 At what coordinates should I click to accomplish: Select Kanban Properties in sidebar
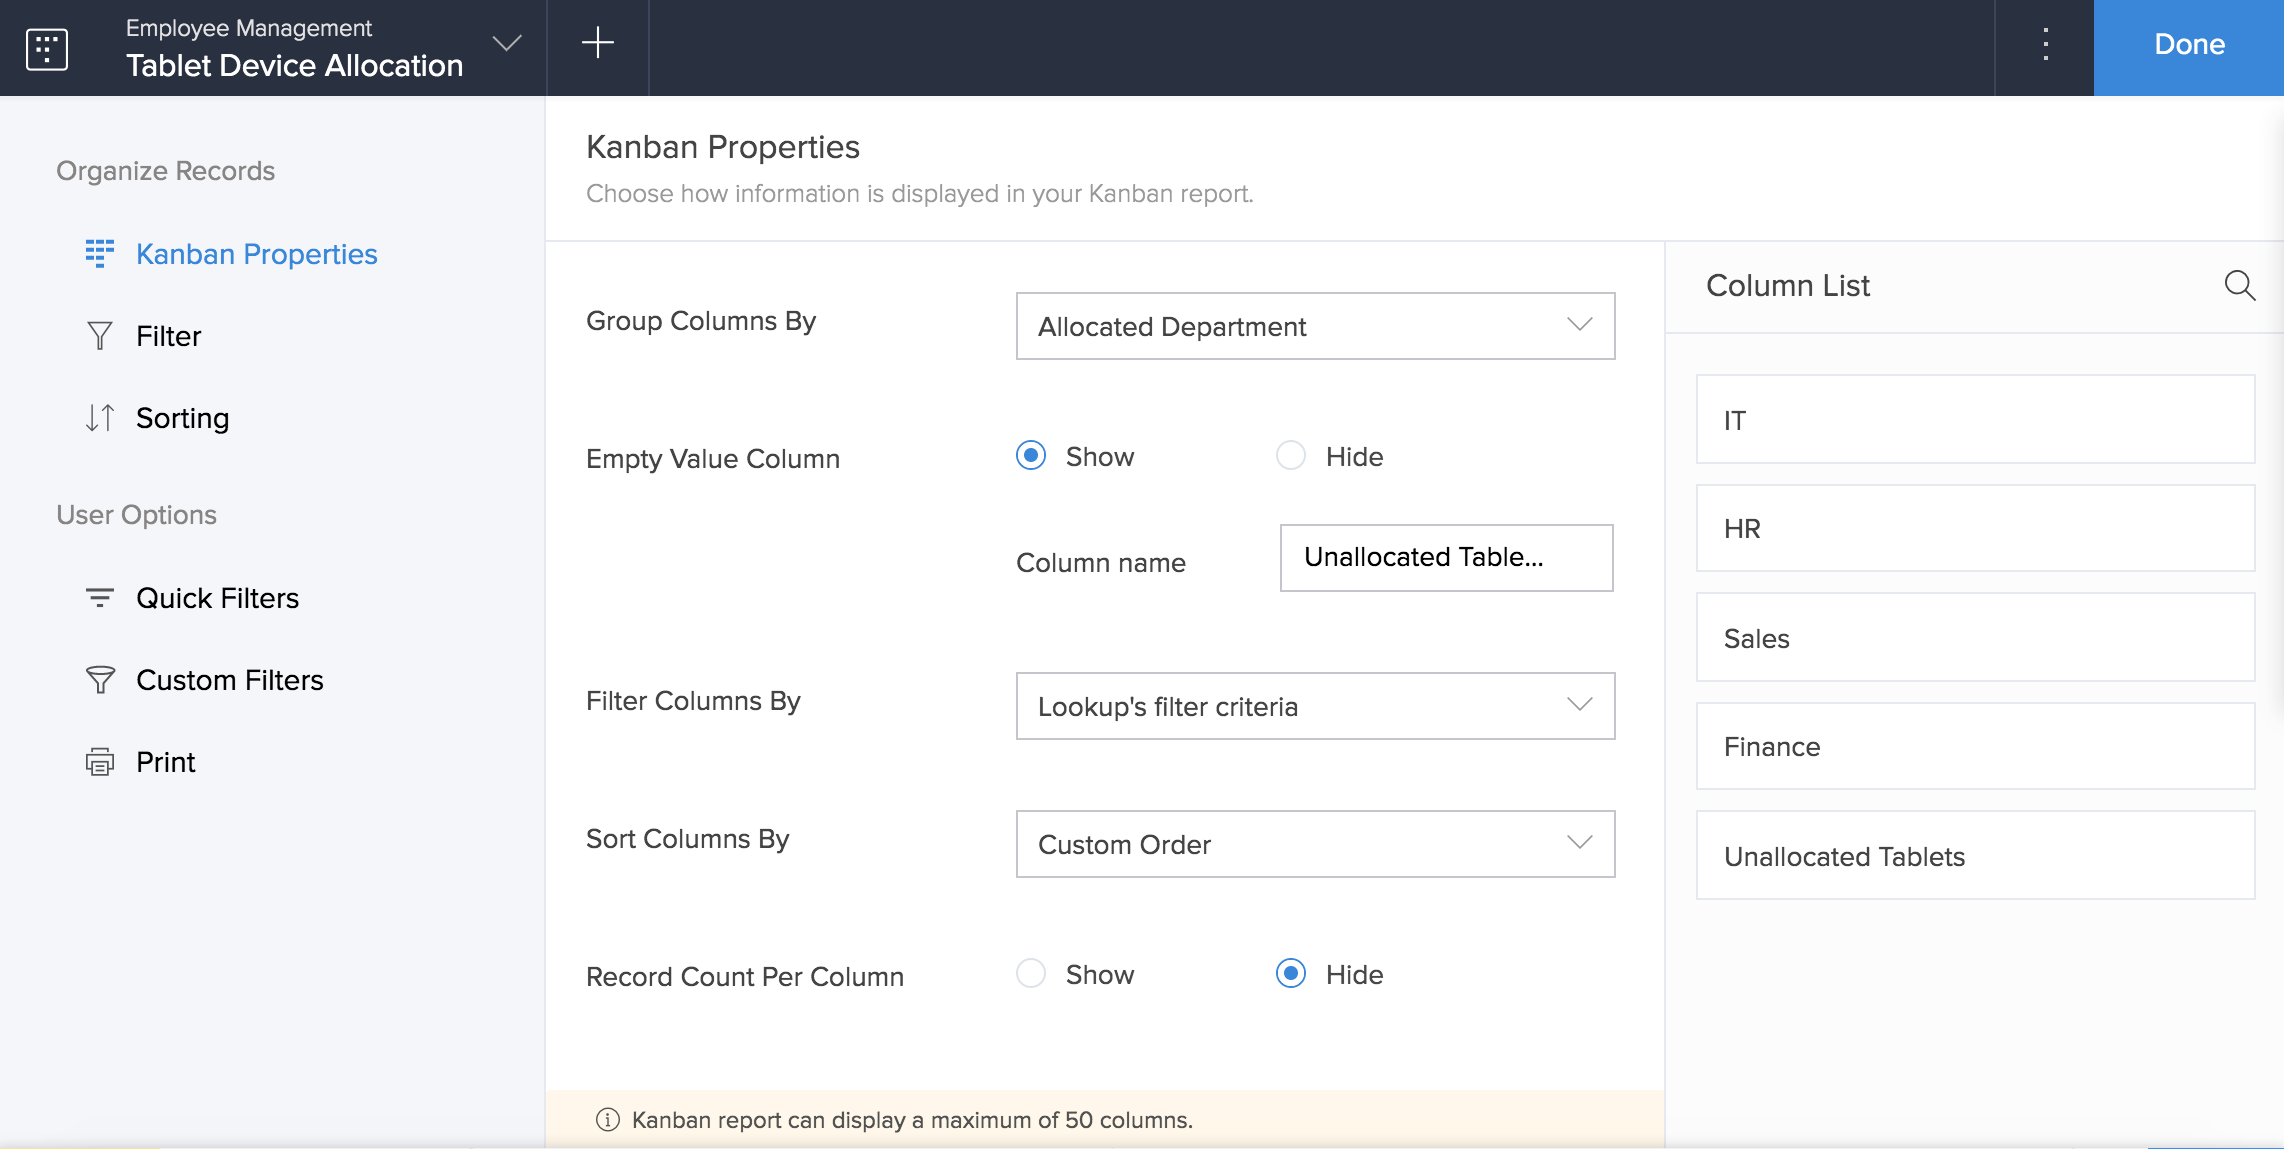click(x=256, y=254)
